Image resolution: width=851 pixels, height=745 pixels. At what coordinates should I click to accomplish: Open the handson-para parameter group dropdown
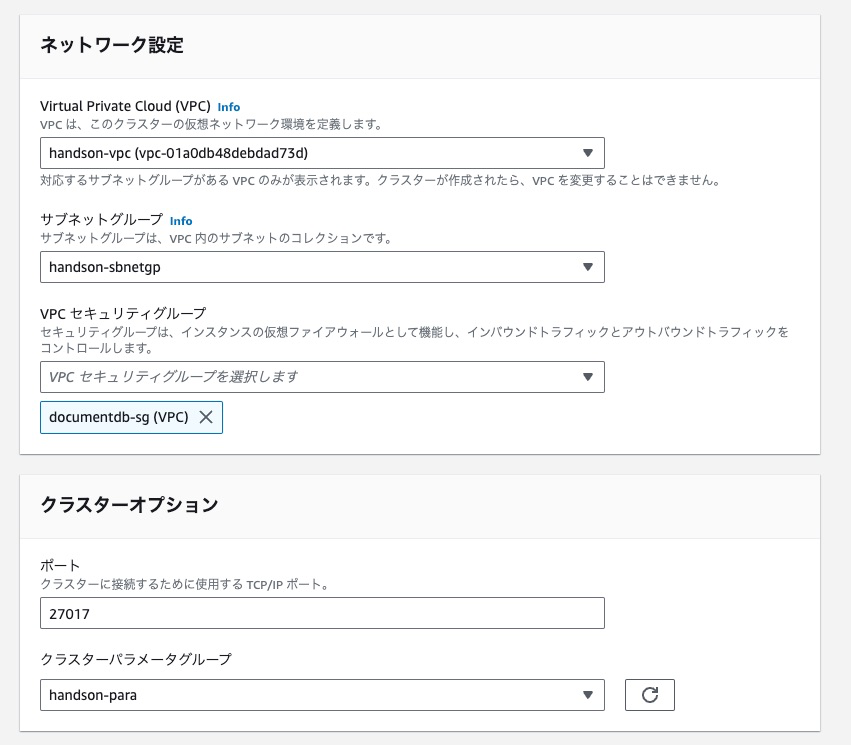[322, 695]
